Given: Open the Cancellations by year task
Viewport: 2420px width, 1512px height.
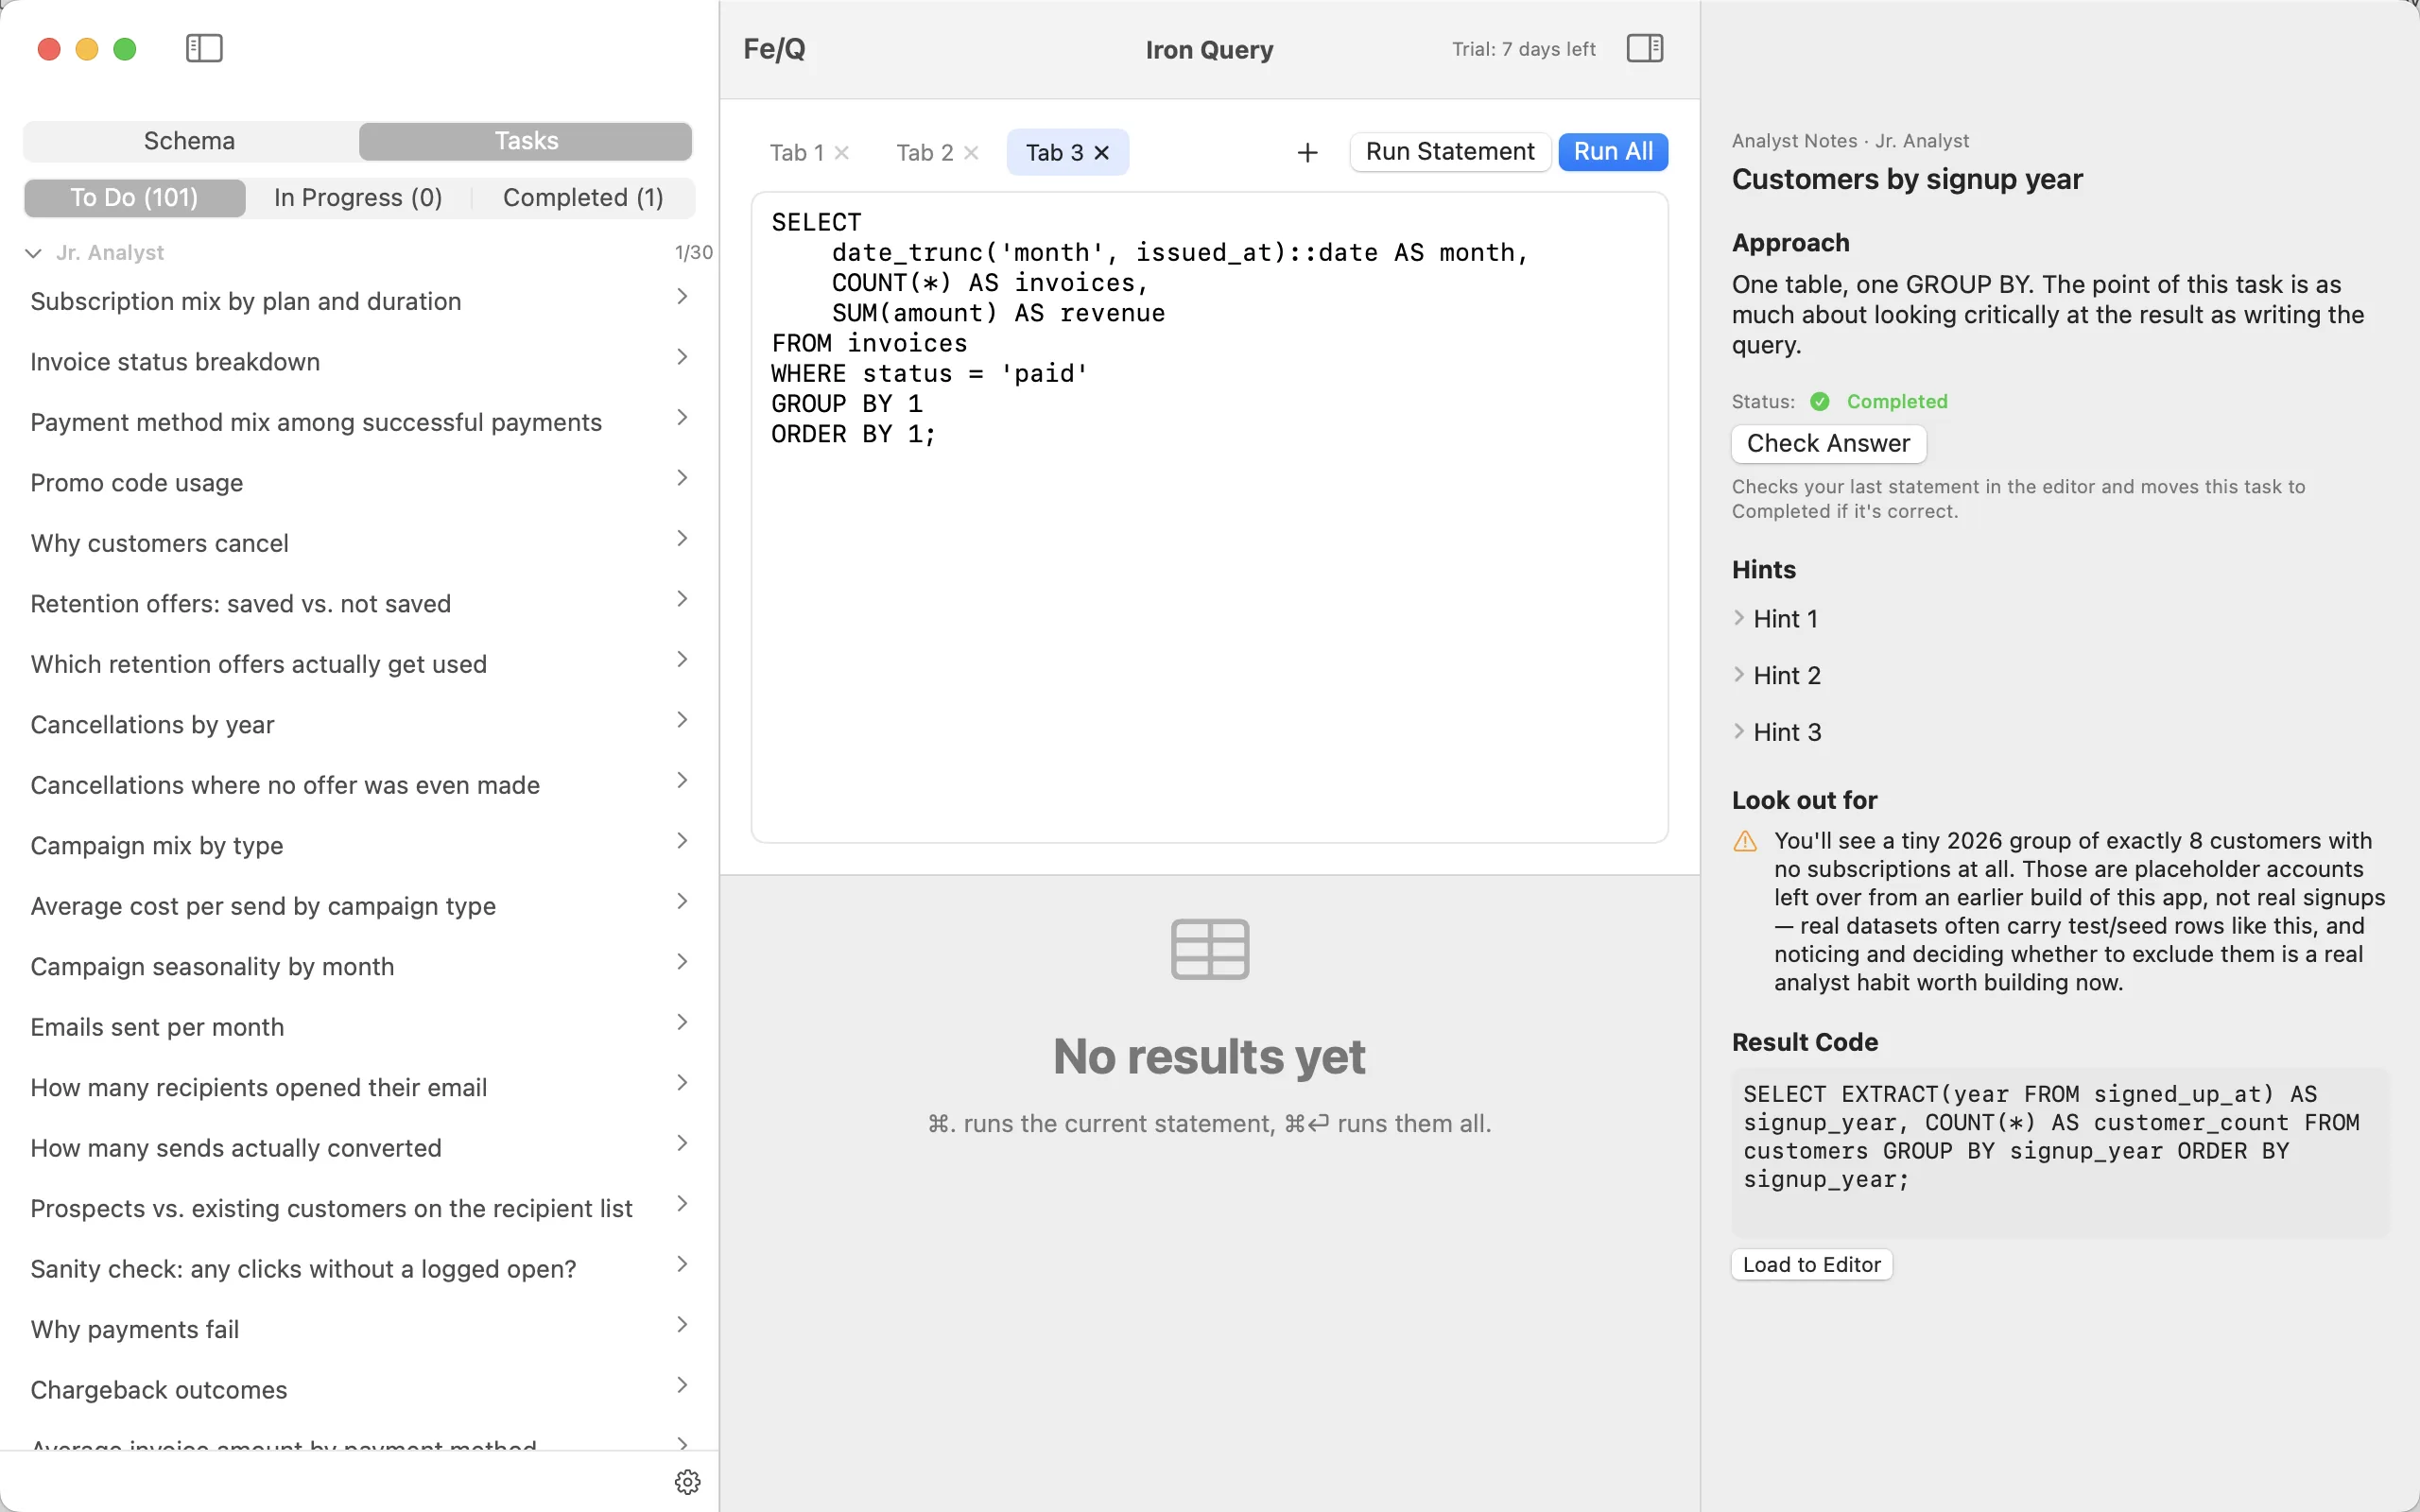Looking at the screenshot, I should pos(359,725).
